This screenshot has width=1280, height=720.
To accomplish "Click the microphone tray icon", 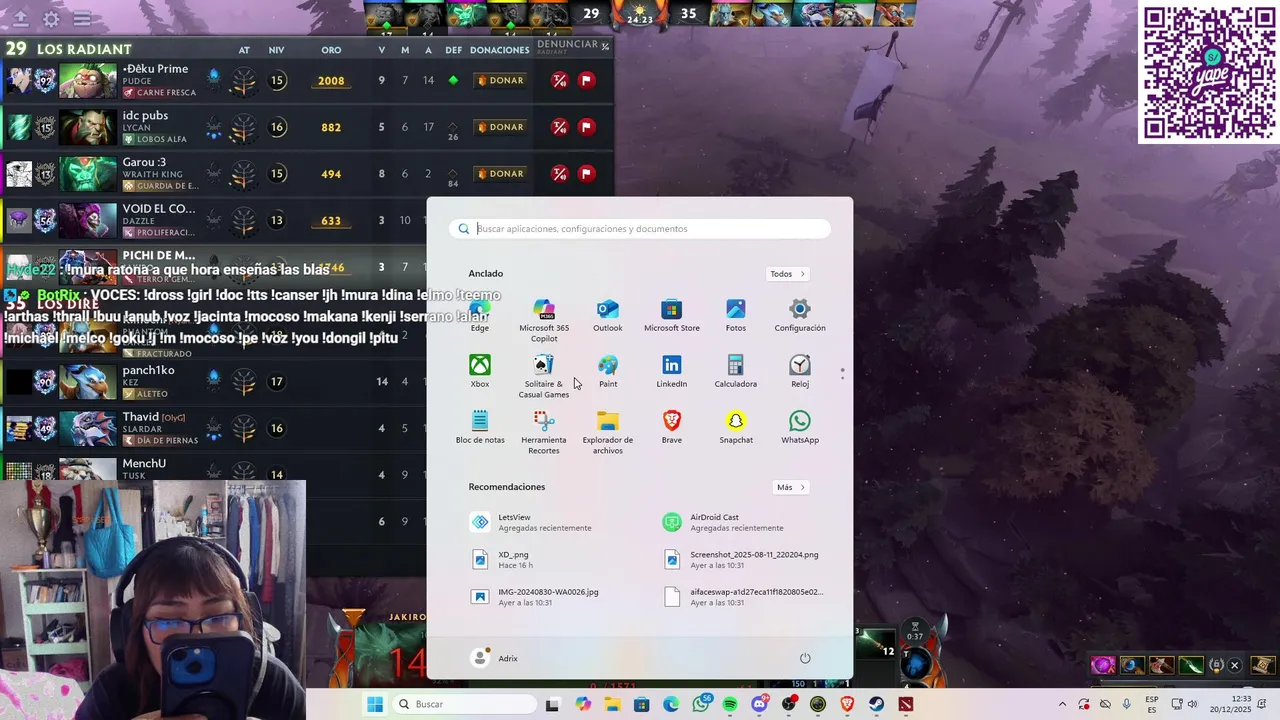I will coord(1127,704).
